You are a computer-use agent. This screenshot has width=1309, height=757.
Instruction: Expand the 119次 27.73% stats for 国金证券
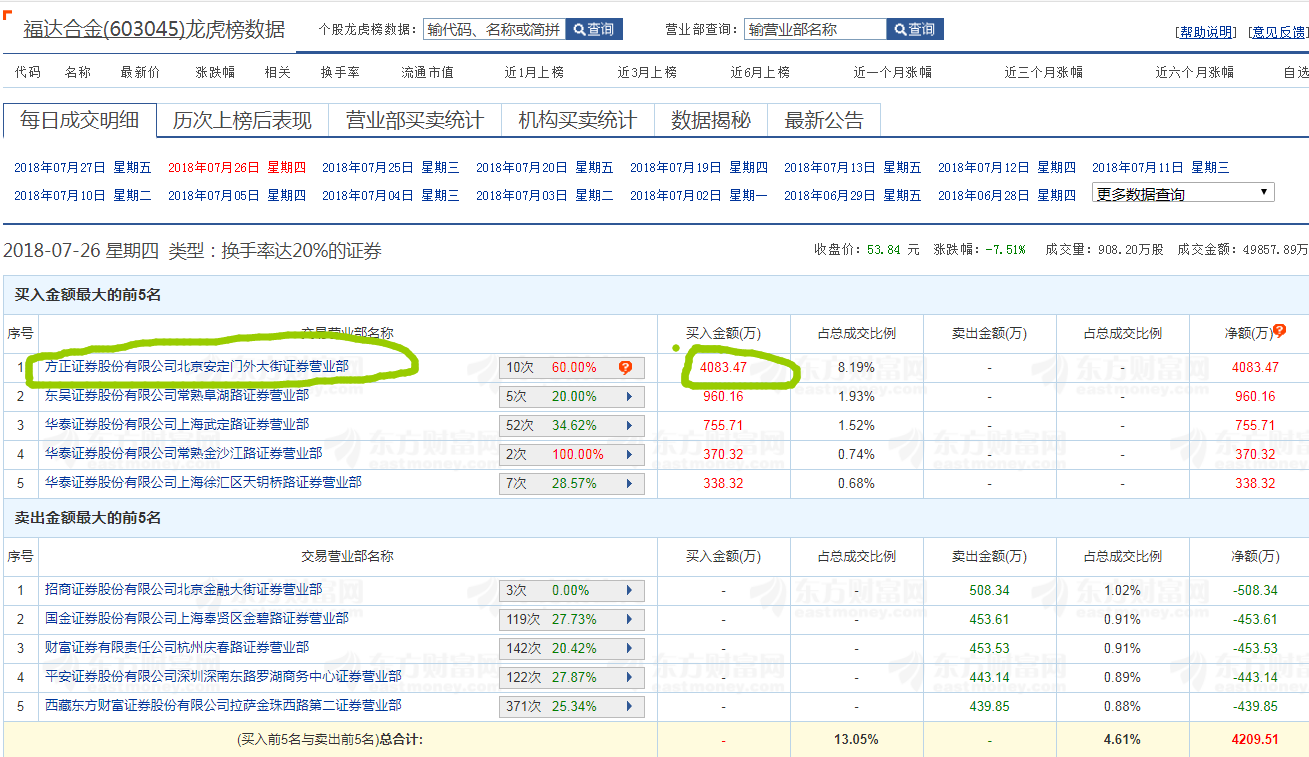click(572, 620)
